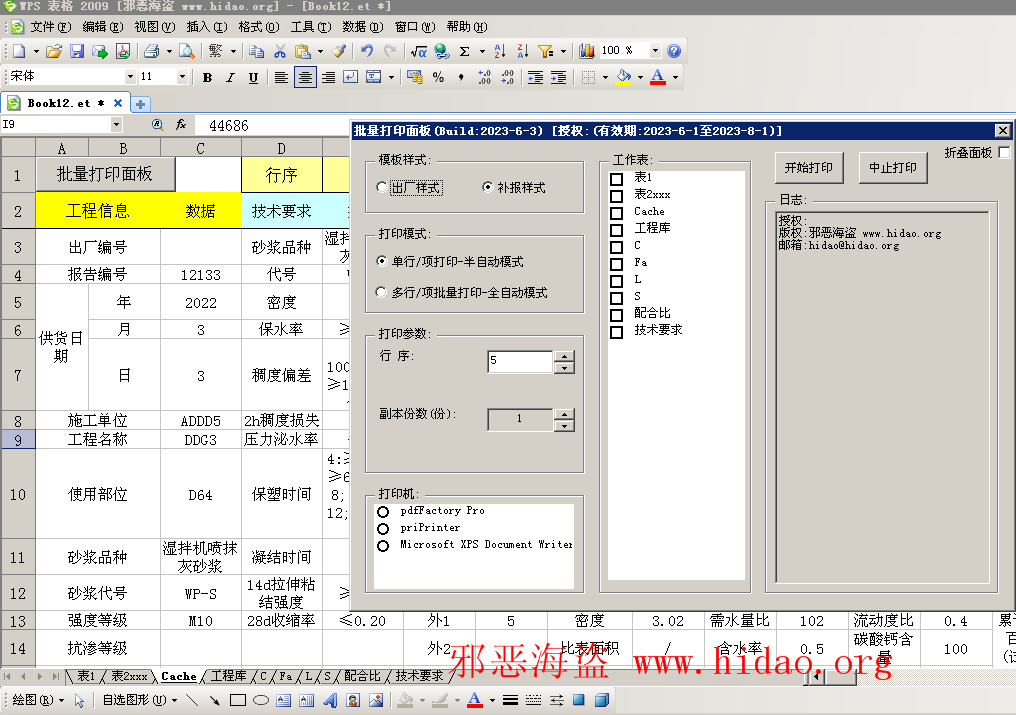Apply the yellow fill color

(x=623, y=78)
